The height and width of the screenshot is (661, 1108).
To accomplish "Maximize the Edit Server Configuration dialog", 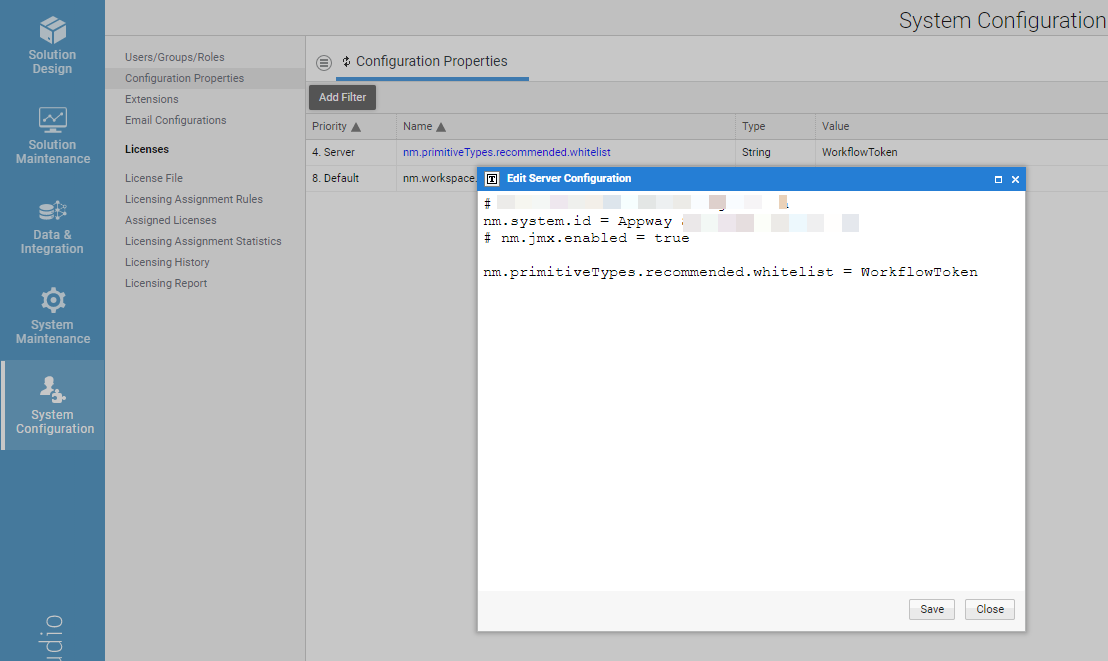I will coord(998,179).
